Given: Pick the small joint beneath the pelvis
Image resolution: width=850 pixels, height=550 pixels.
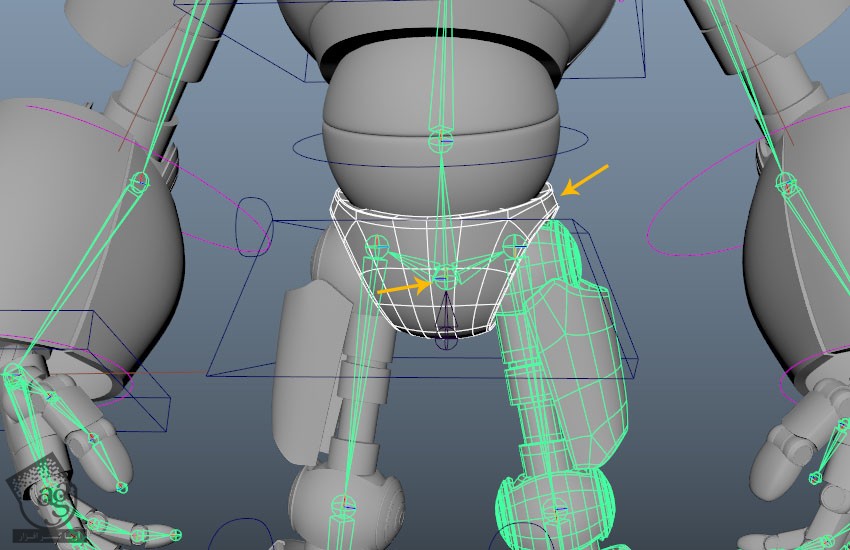Looking at the screenshot, I should click(x=447, y=341).
